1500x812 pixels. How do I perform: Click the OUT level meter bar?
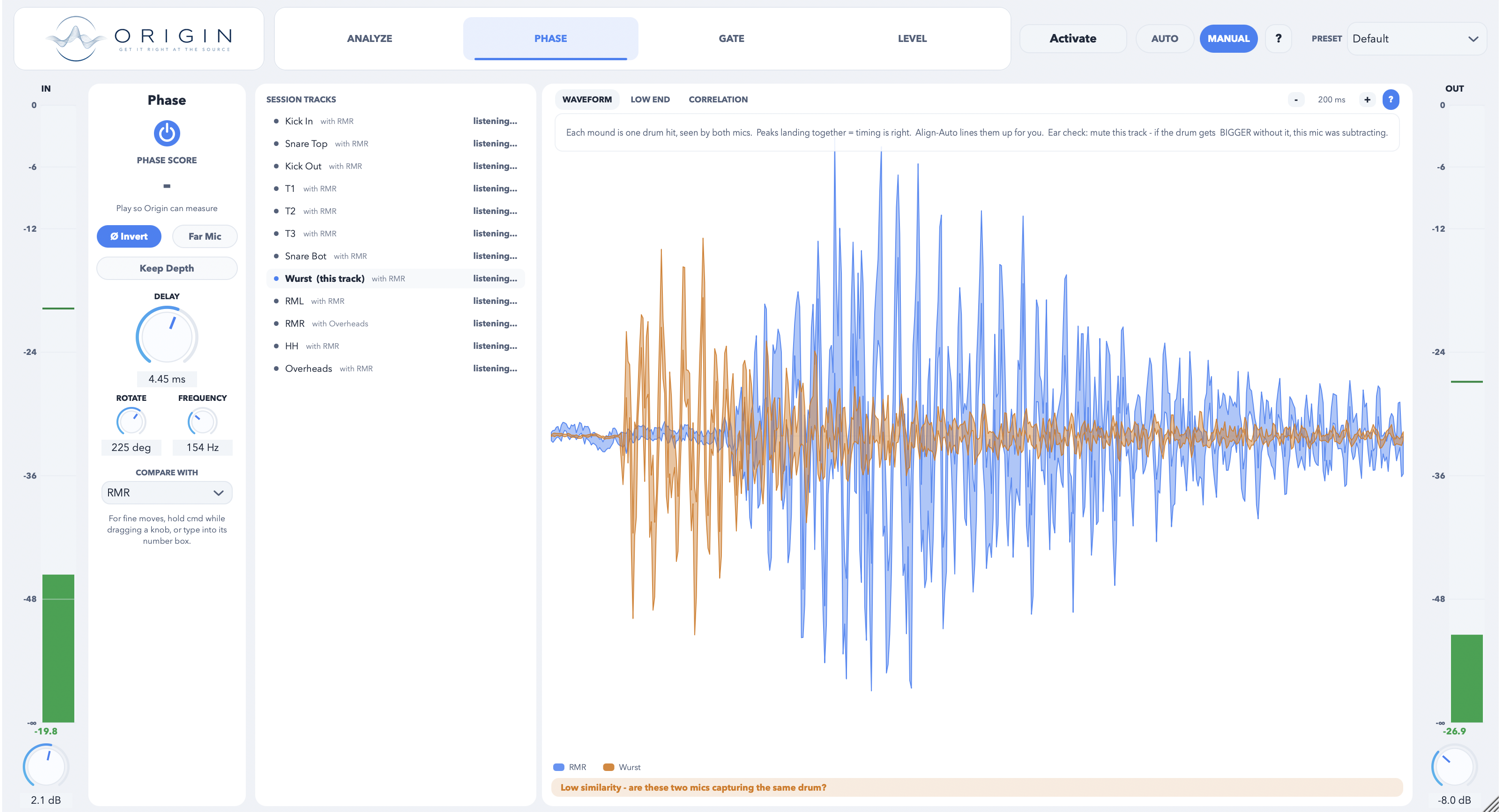tap(1466, 413)
